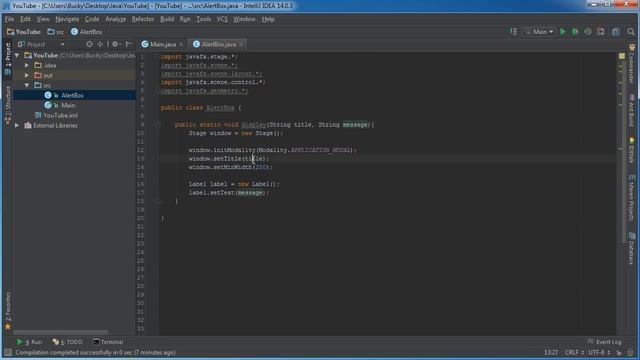640x360 pixels.
Task: Open the Structure vertical tool window button
Action: coord(7,105)
